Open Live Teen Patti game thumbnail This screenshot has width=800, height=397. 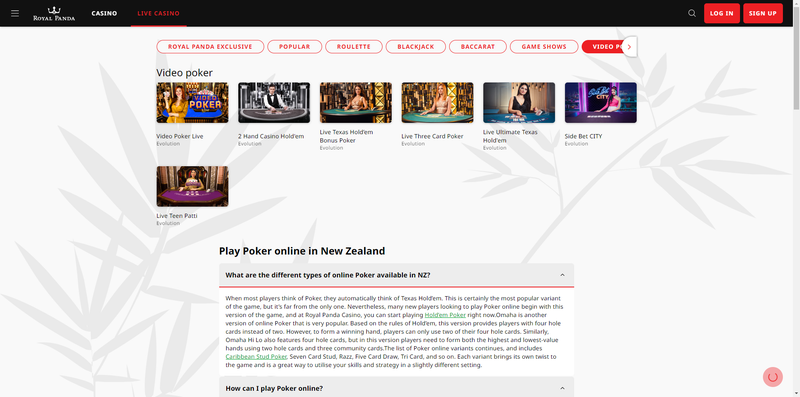192,186
